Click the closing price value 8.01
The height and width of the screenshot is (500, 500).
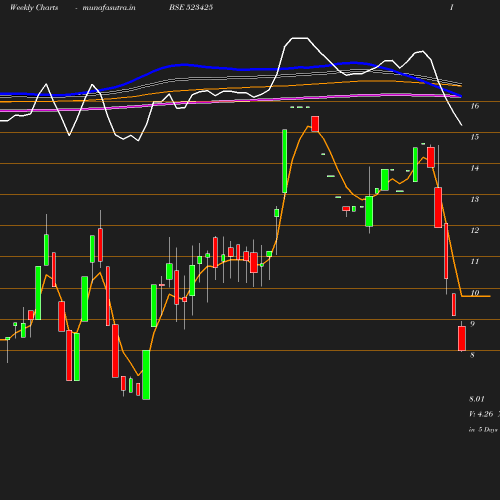click(477, 399)
